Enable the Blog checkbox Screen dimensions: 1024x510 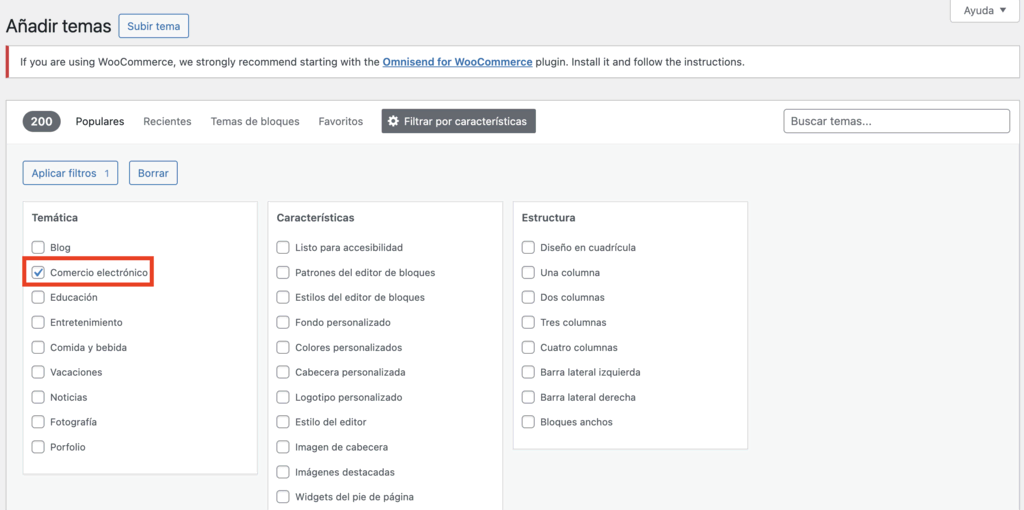pyautogui.click(x=39, y=247)
